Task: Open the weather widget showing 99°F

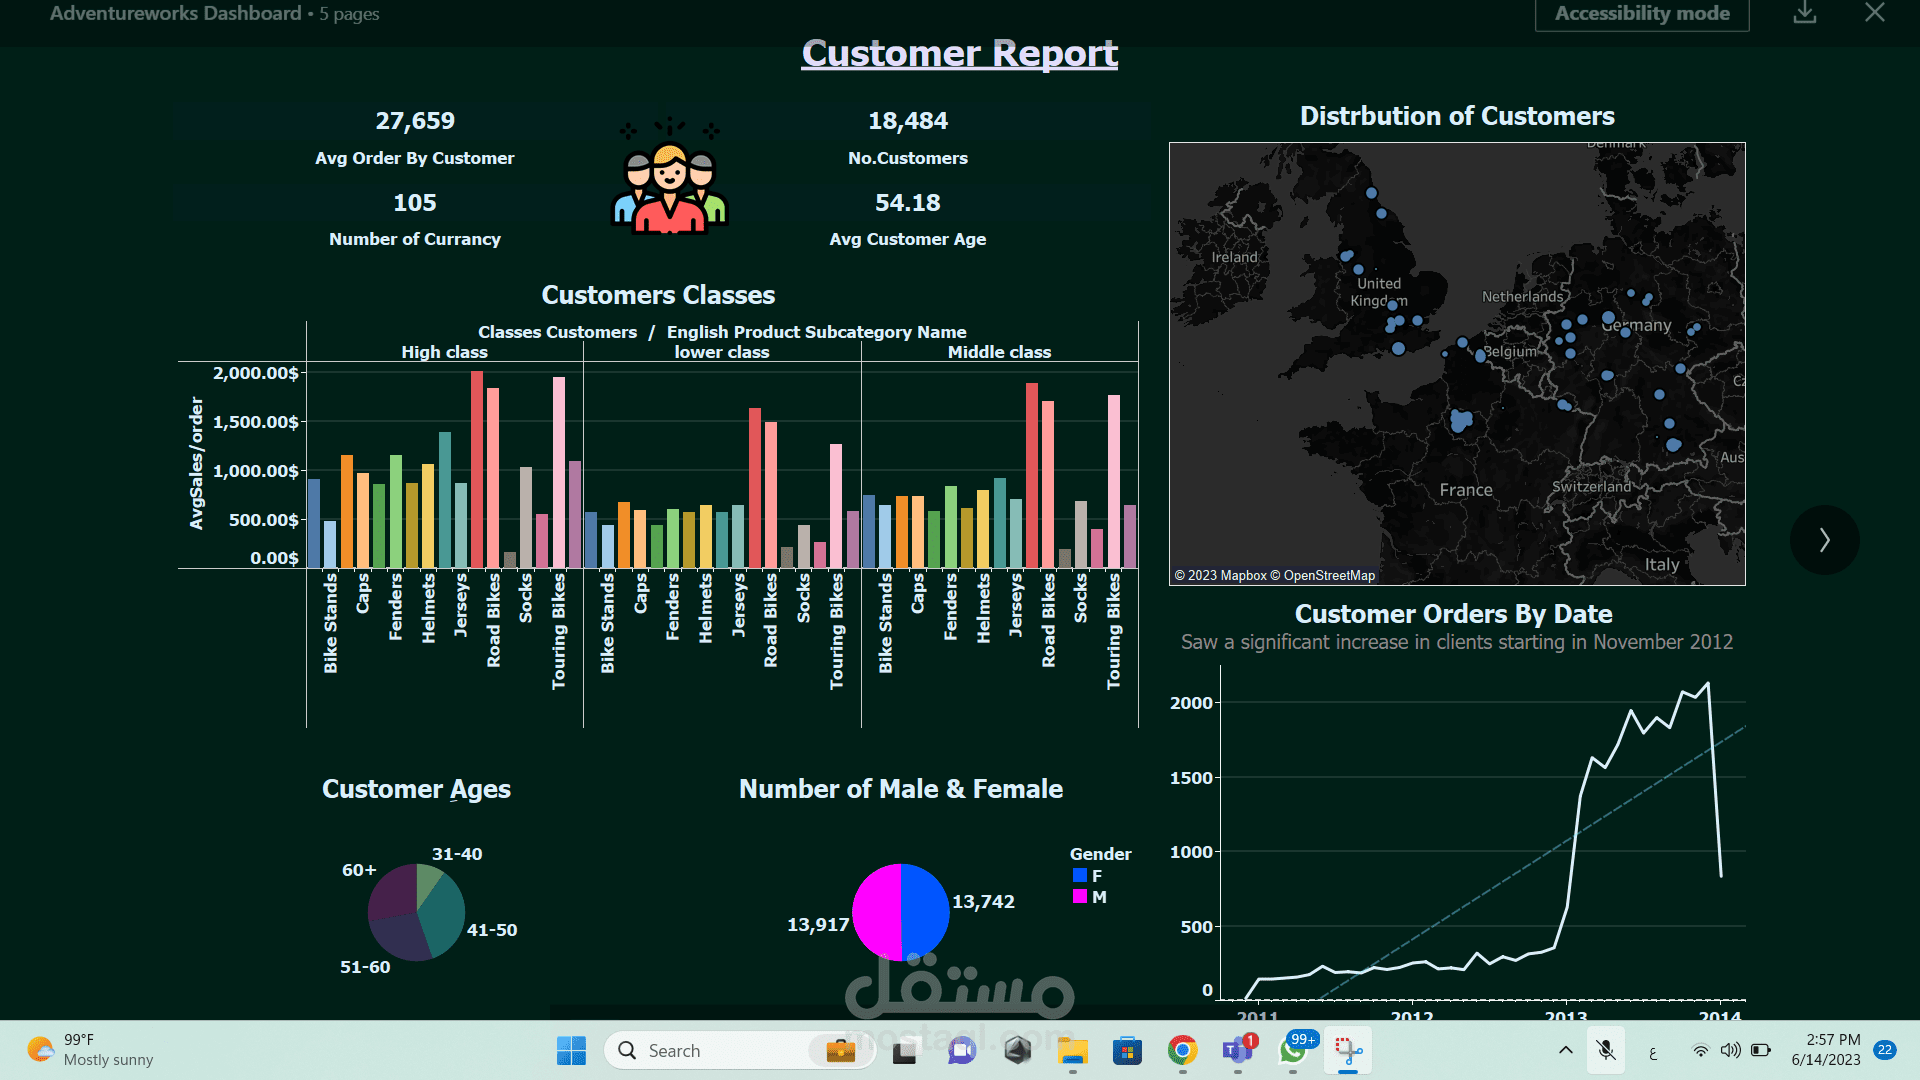Action: click(90, 1050)
